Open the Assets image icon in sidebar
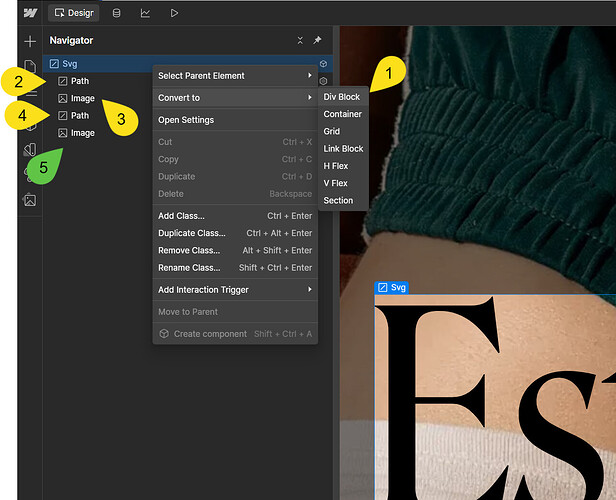The width and height of the screenshot is (616, 500). [x=30, y=200]
